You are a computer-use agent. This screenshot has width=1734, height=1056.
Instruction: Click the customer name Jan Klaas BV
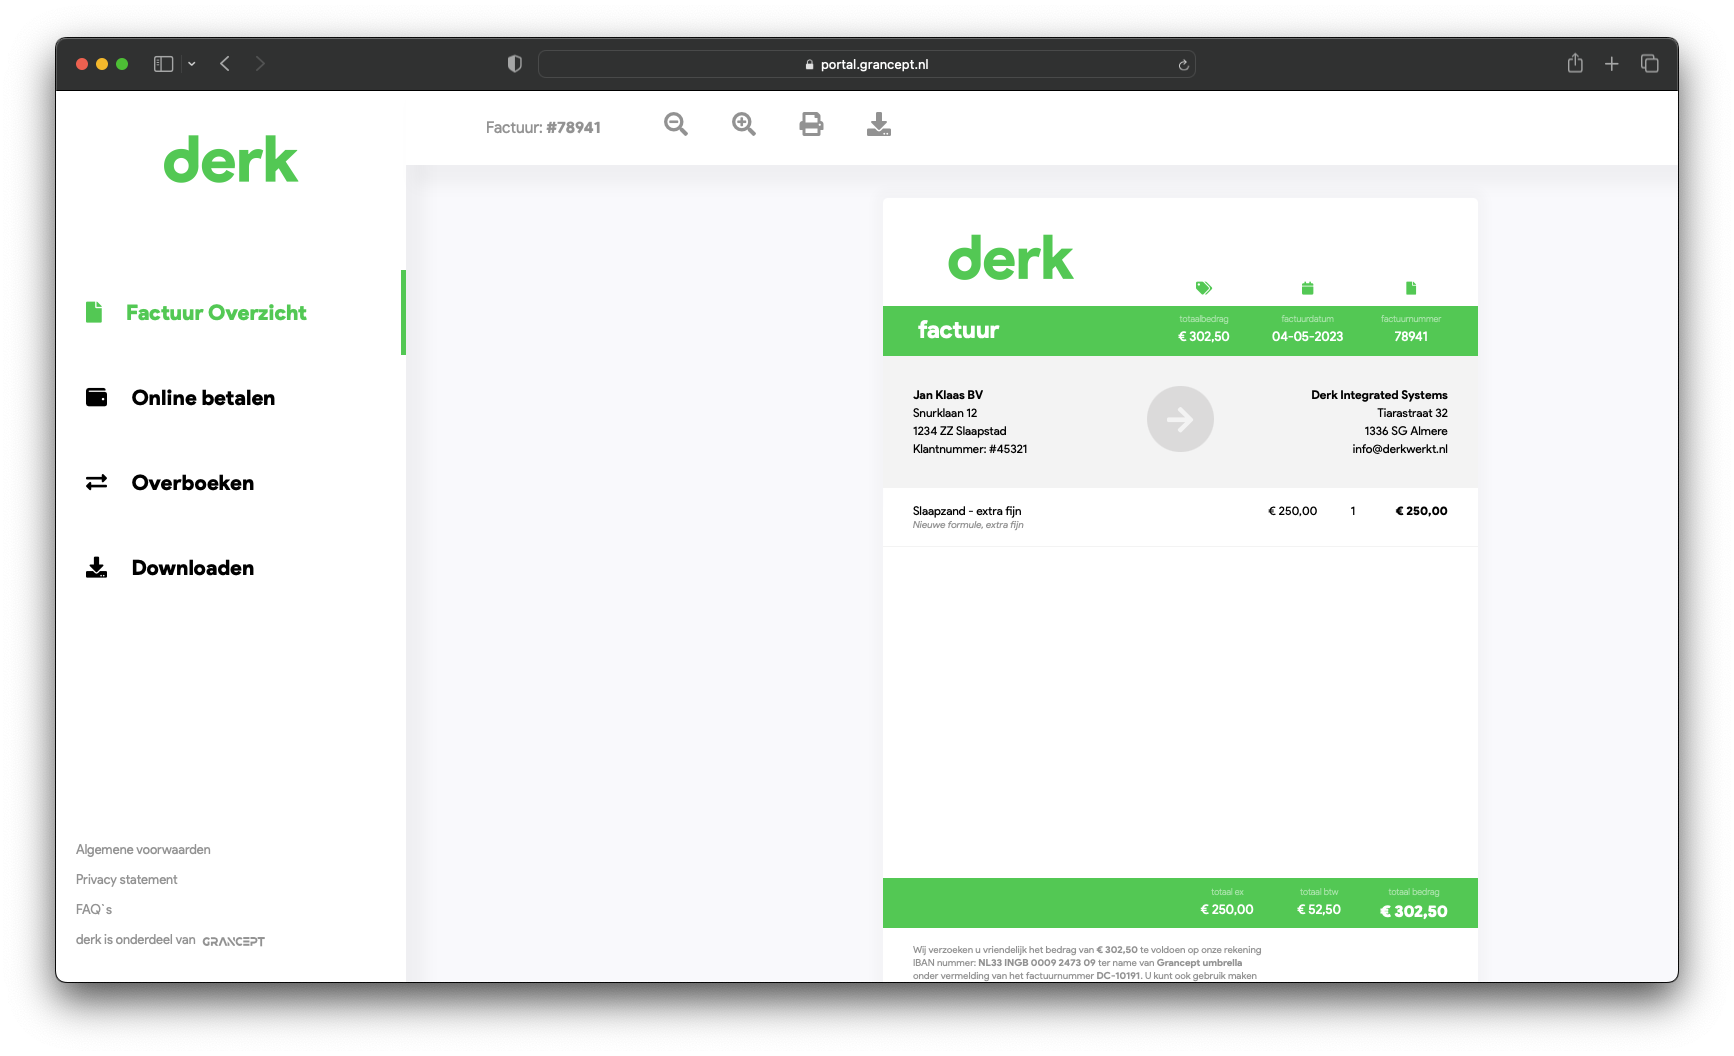pyautogui.click(x=948, y=395)
